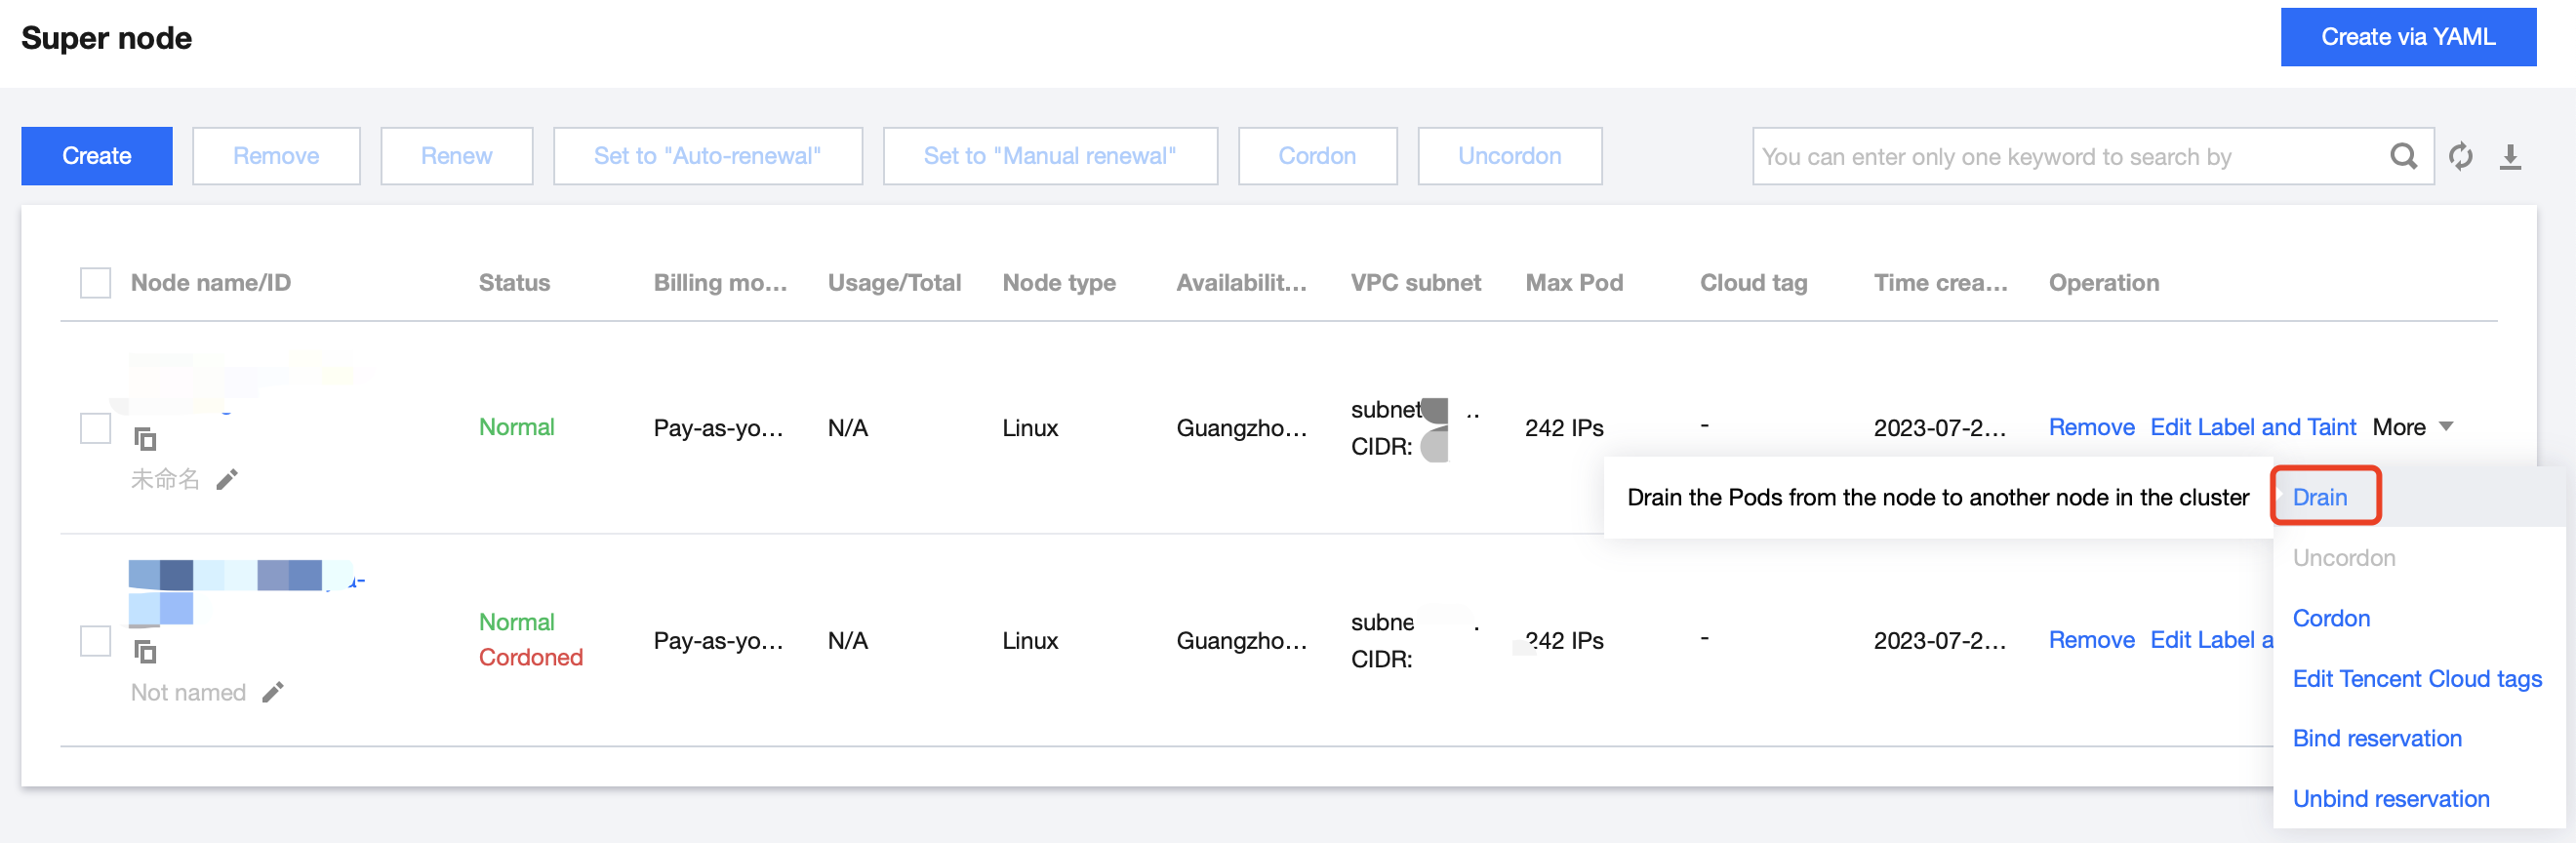Edit the "Not named" node name
2576x843 pixels.
pyautogui.click(x=273, y=692)
